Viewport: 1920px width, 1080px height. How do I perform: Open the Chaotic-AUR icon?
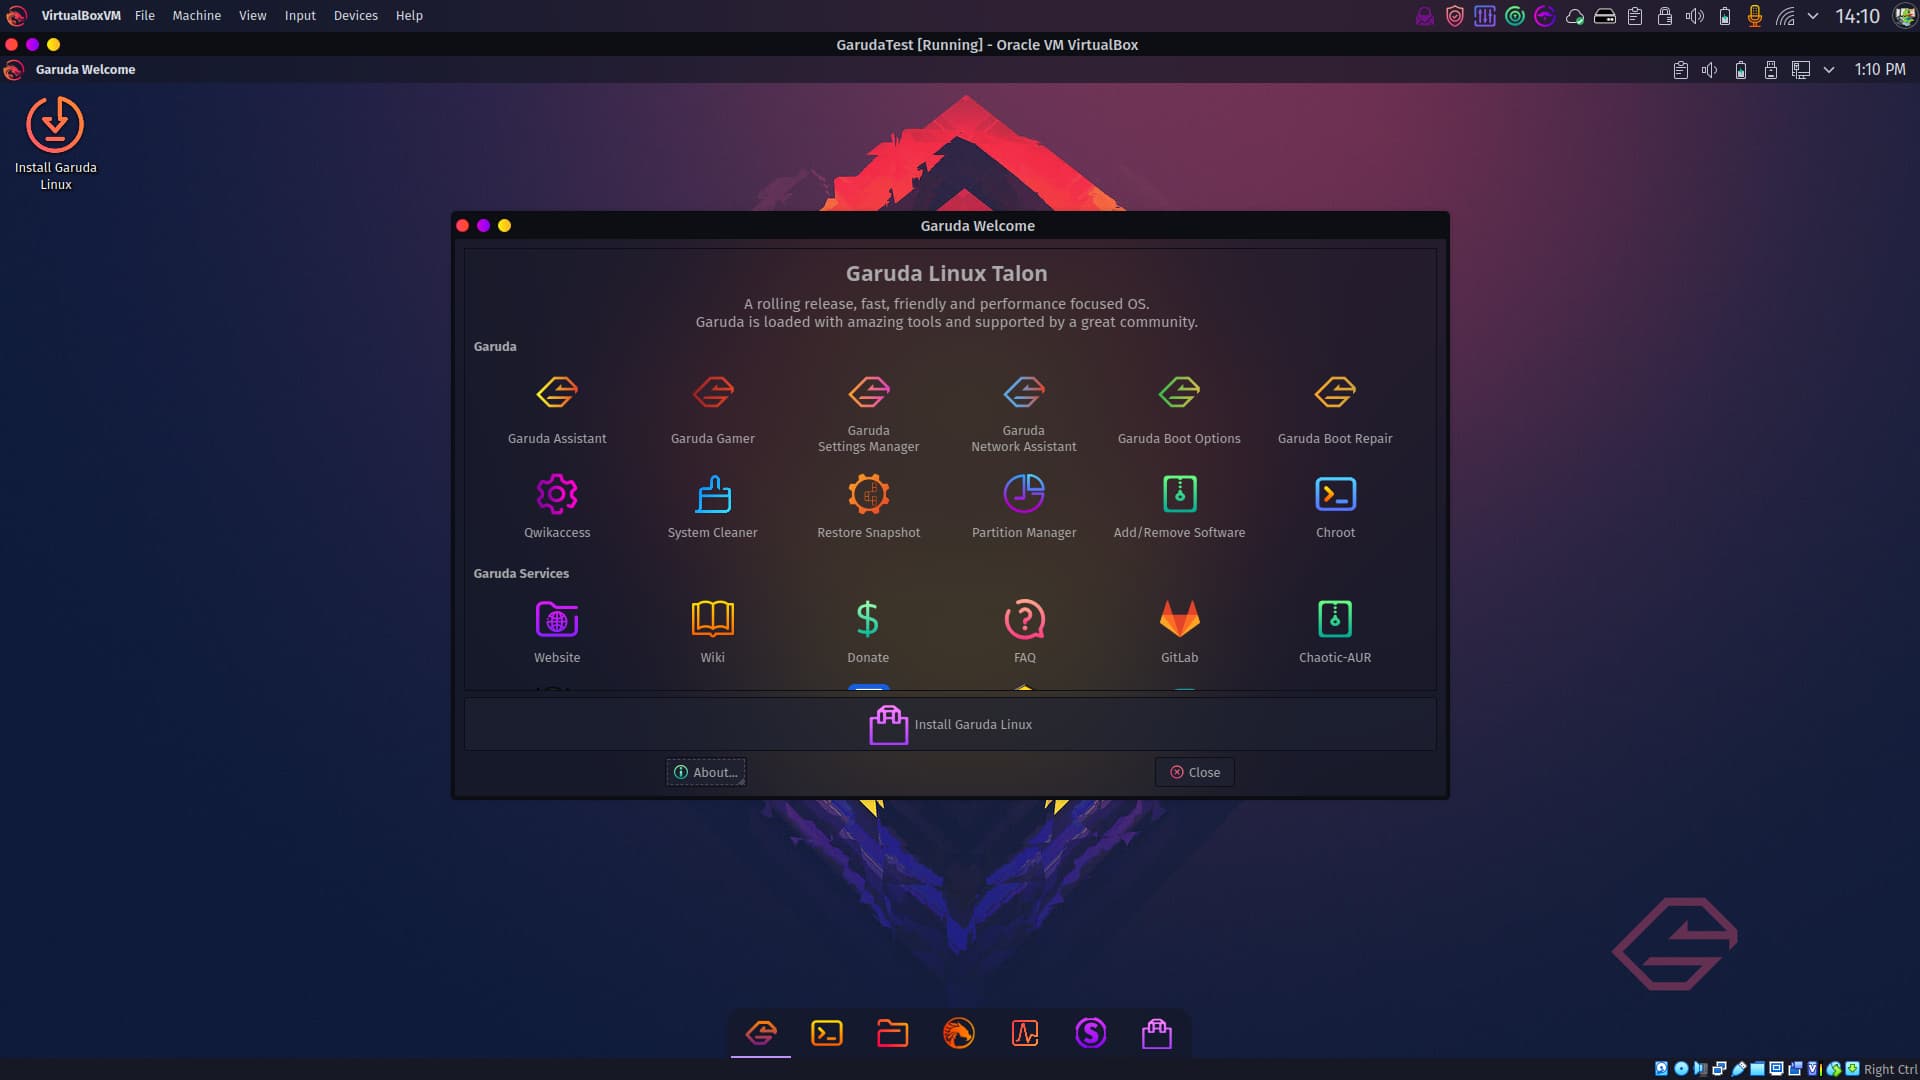point(1335,620)
